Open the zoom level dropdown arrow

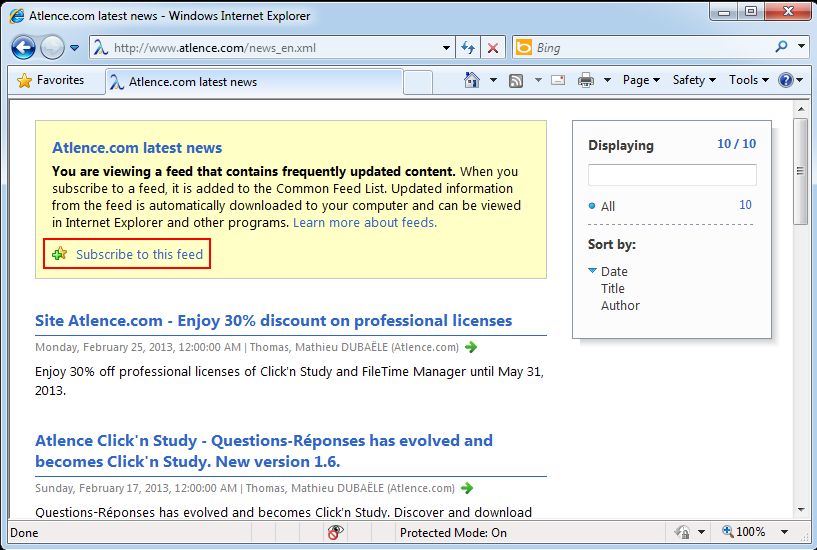pos(784,532)
